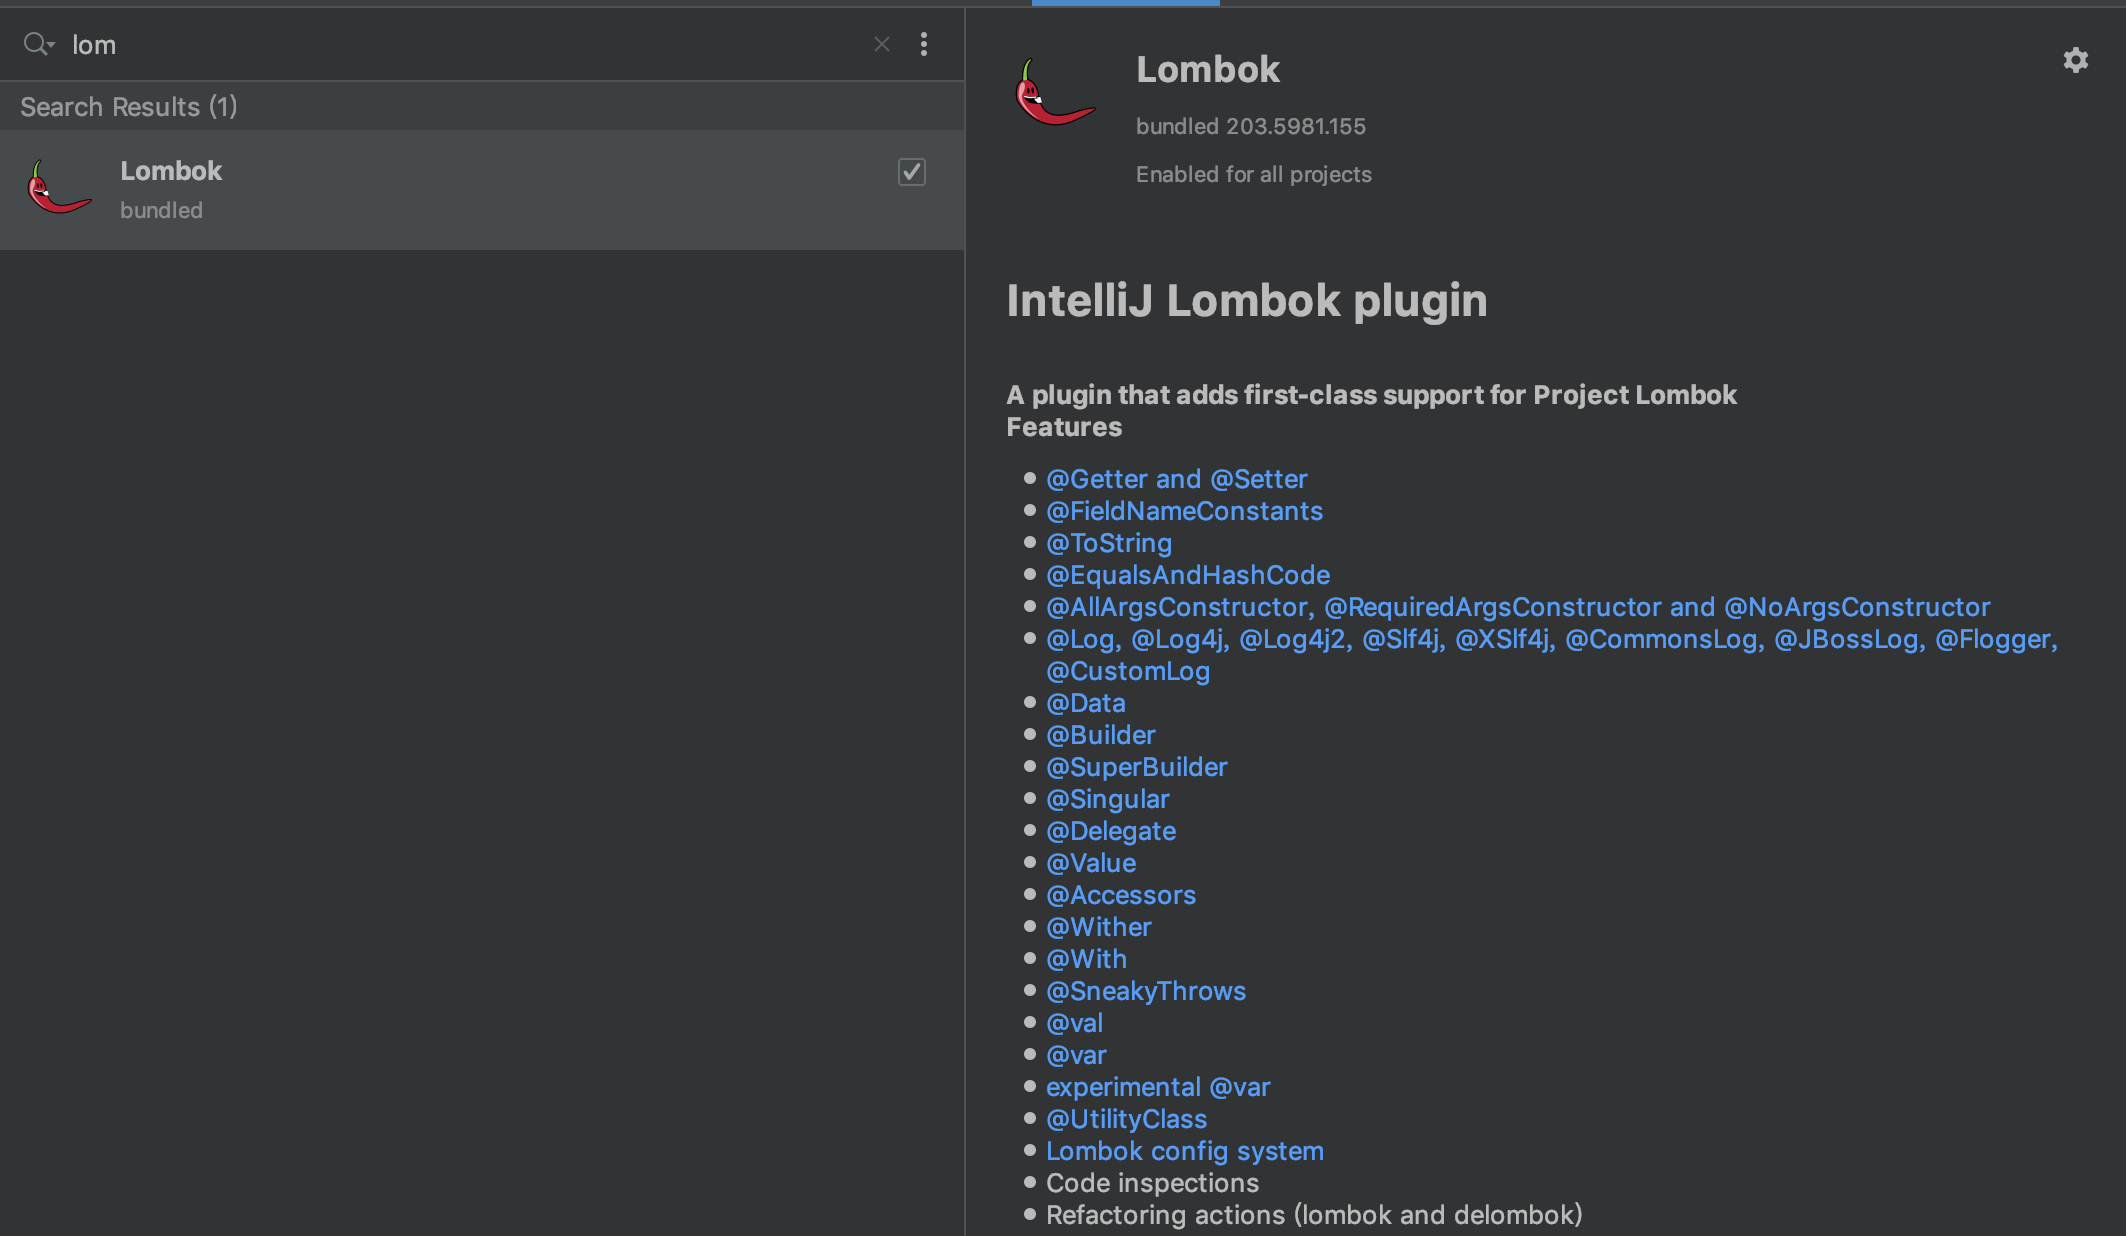This screenshot has height=1236, width=2126.
Task: Open the kebab menu next to search
Action: (924, 44)
